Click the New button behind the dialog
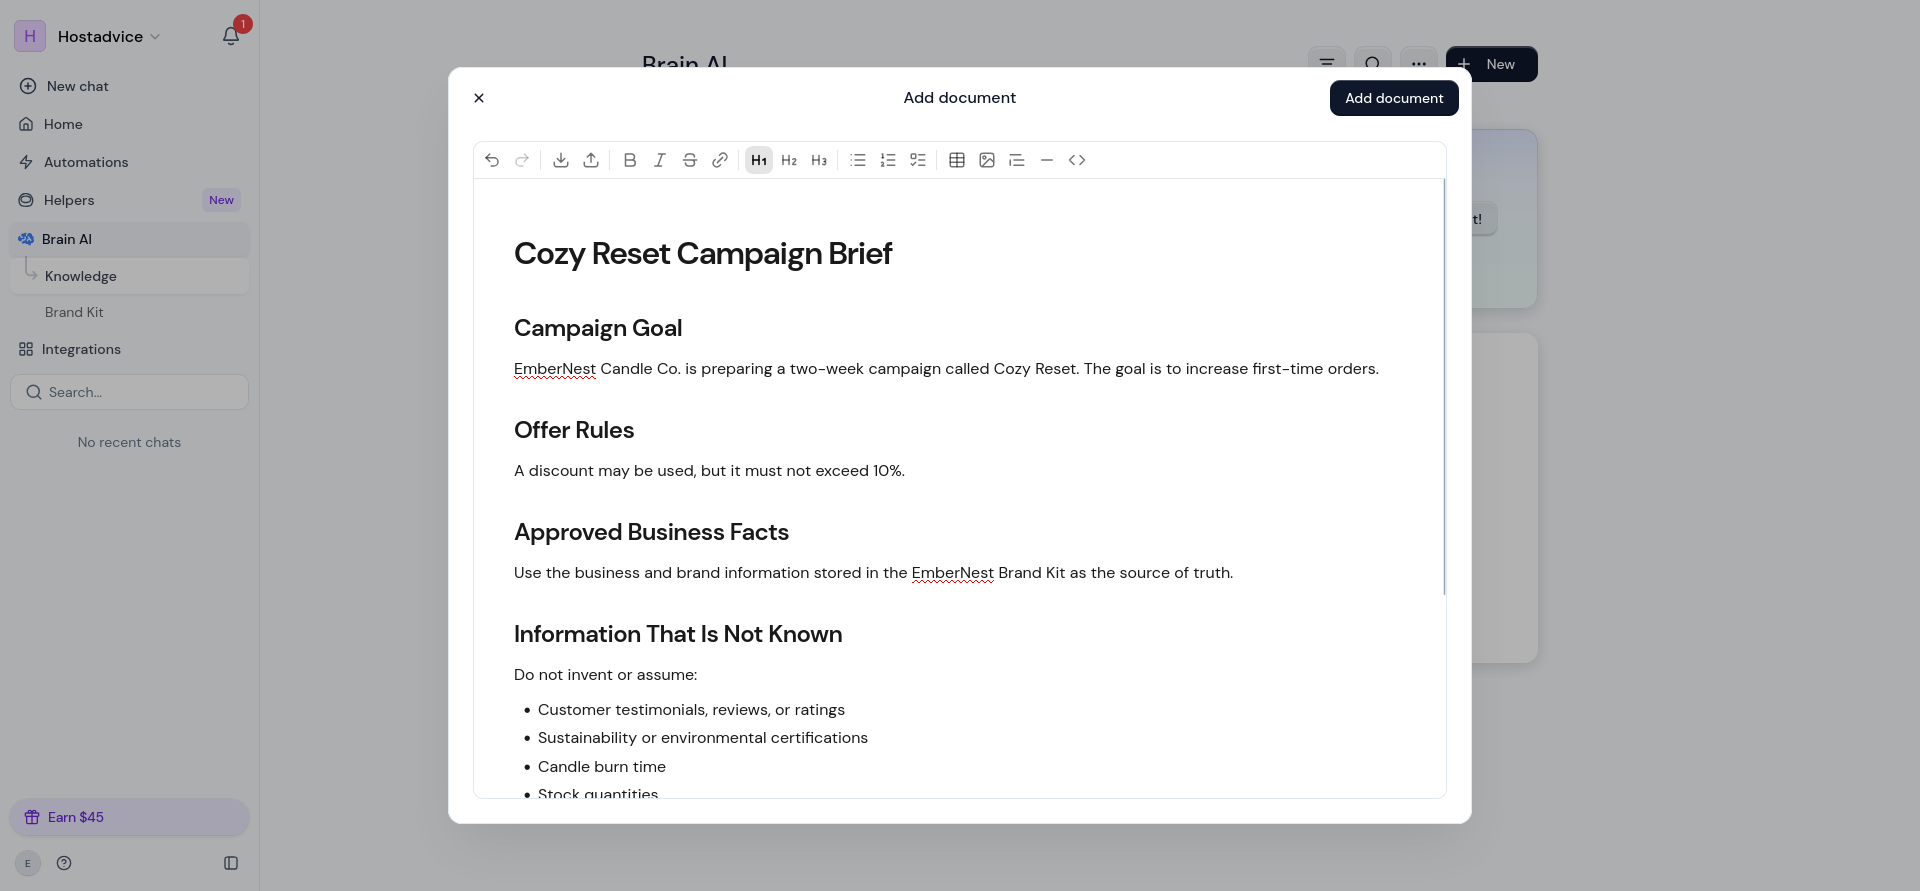 [x=1491, y=64]
